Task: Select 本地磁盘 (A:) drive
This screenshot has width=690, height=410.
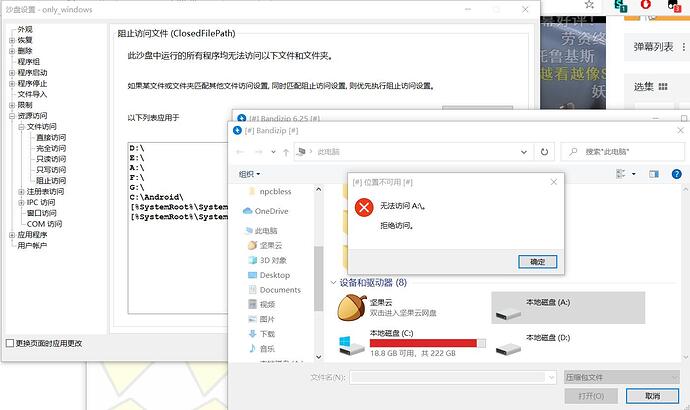Action: coord(568,308)
